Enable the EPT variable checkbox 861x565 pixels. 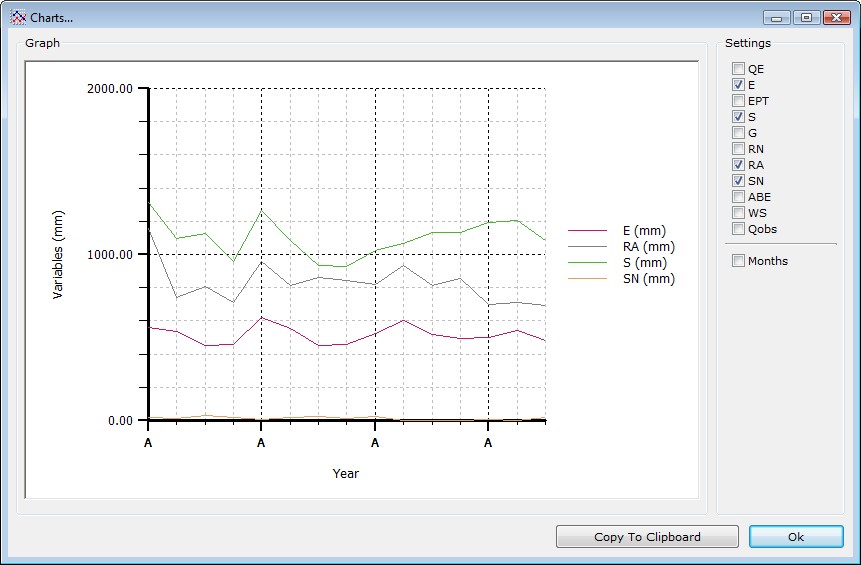[738, 101]
